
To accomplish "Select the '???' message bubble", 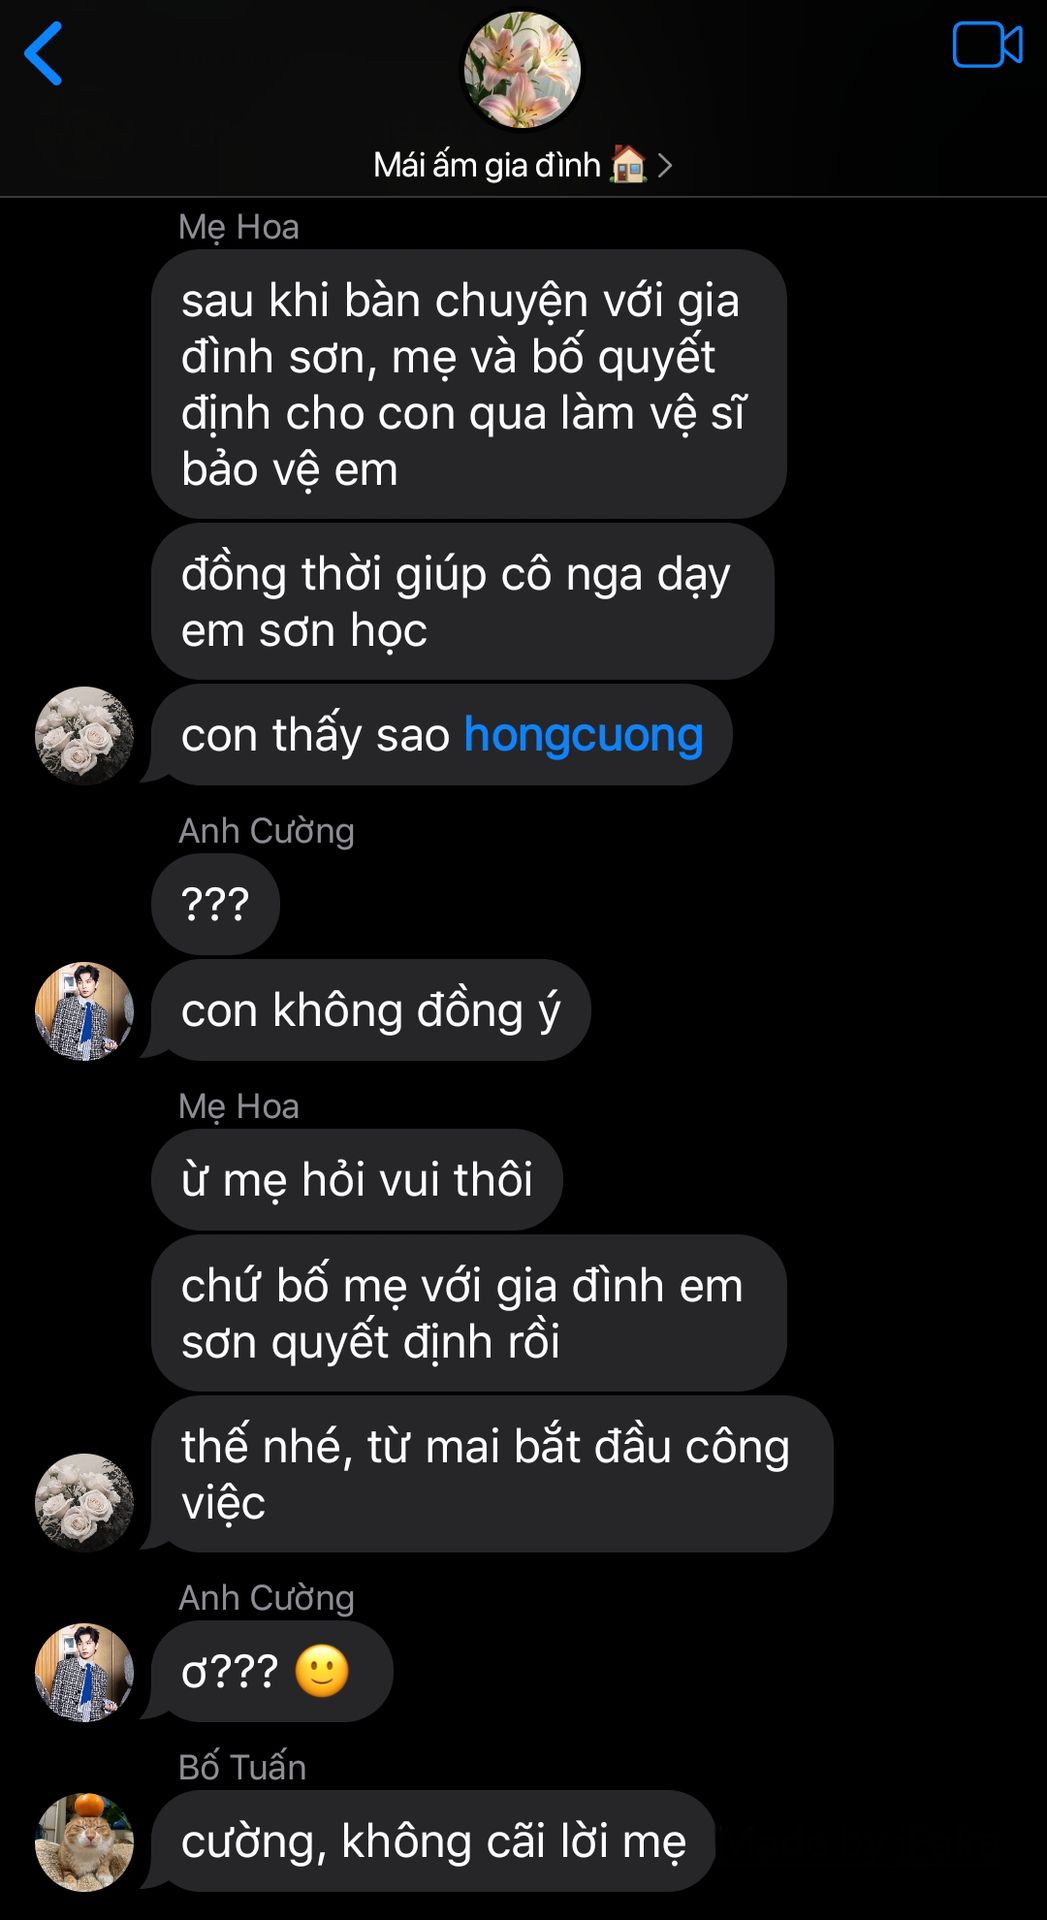I will point(215,904).
